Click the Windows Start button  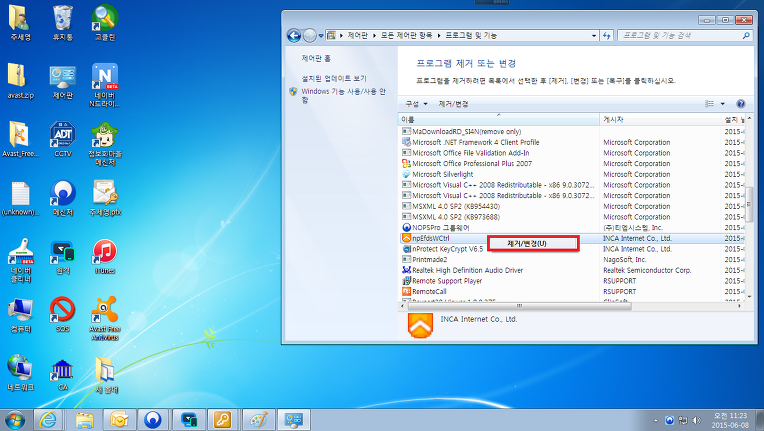[15, 420]
